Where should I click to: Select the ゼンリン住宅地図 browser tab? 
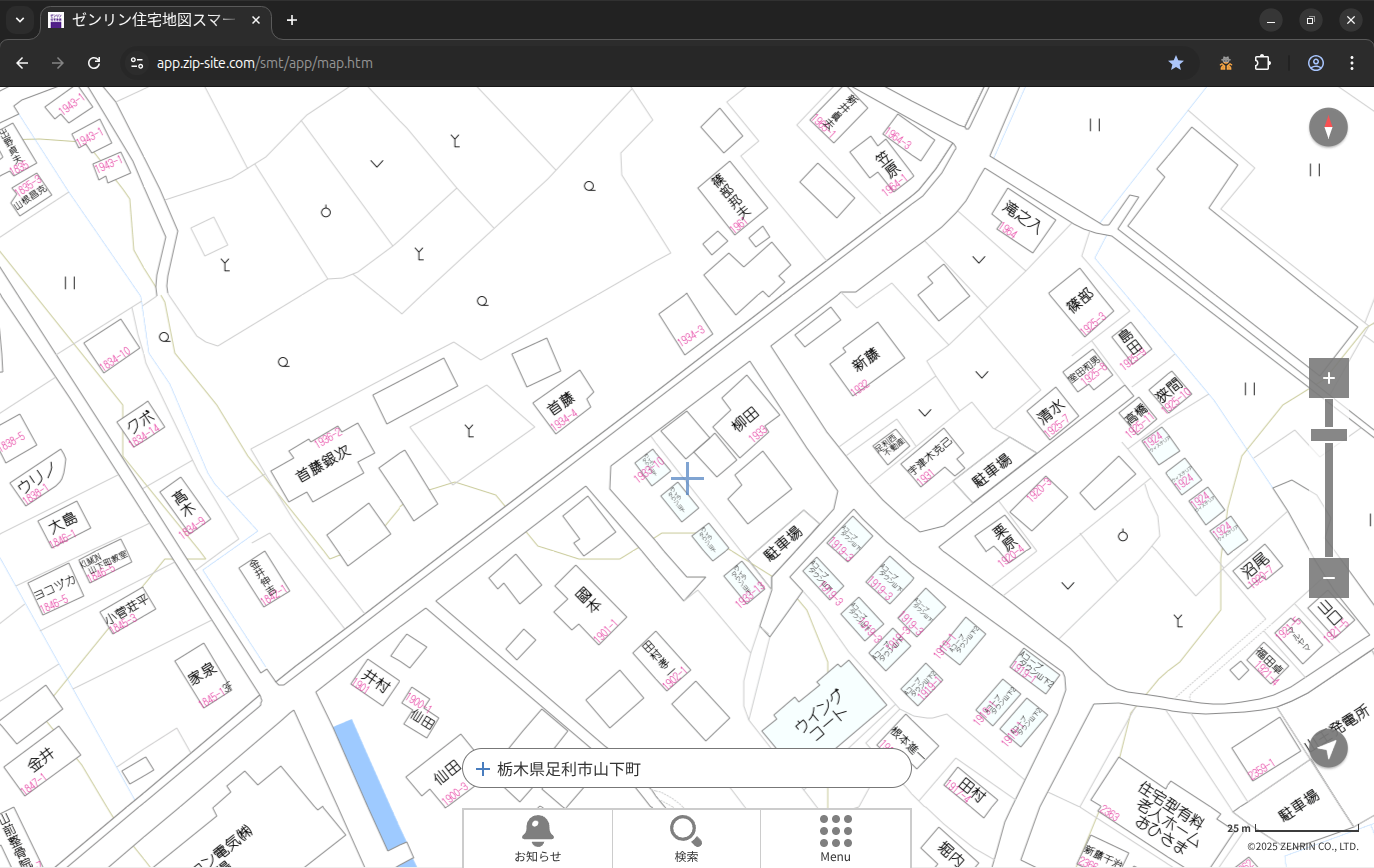point(155,20)
